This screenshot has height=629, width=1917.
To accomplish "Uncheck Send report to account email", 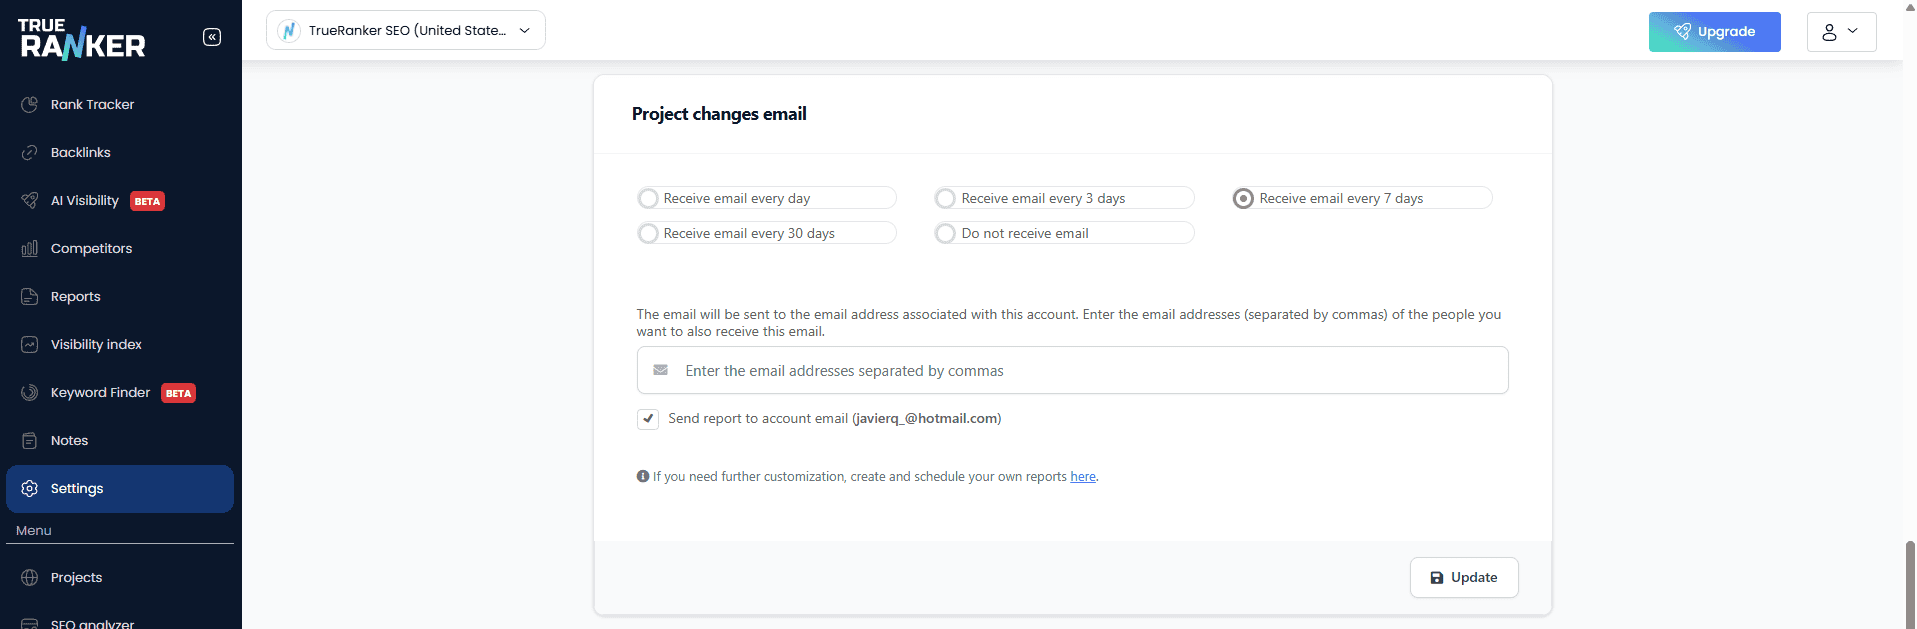I will click(x=648, y=418).
